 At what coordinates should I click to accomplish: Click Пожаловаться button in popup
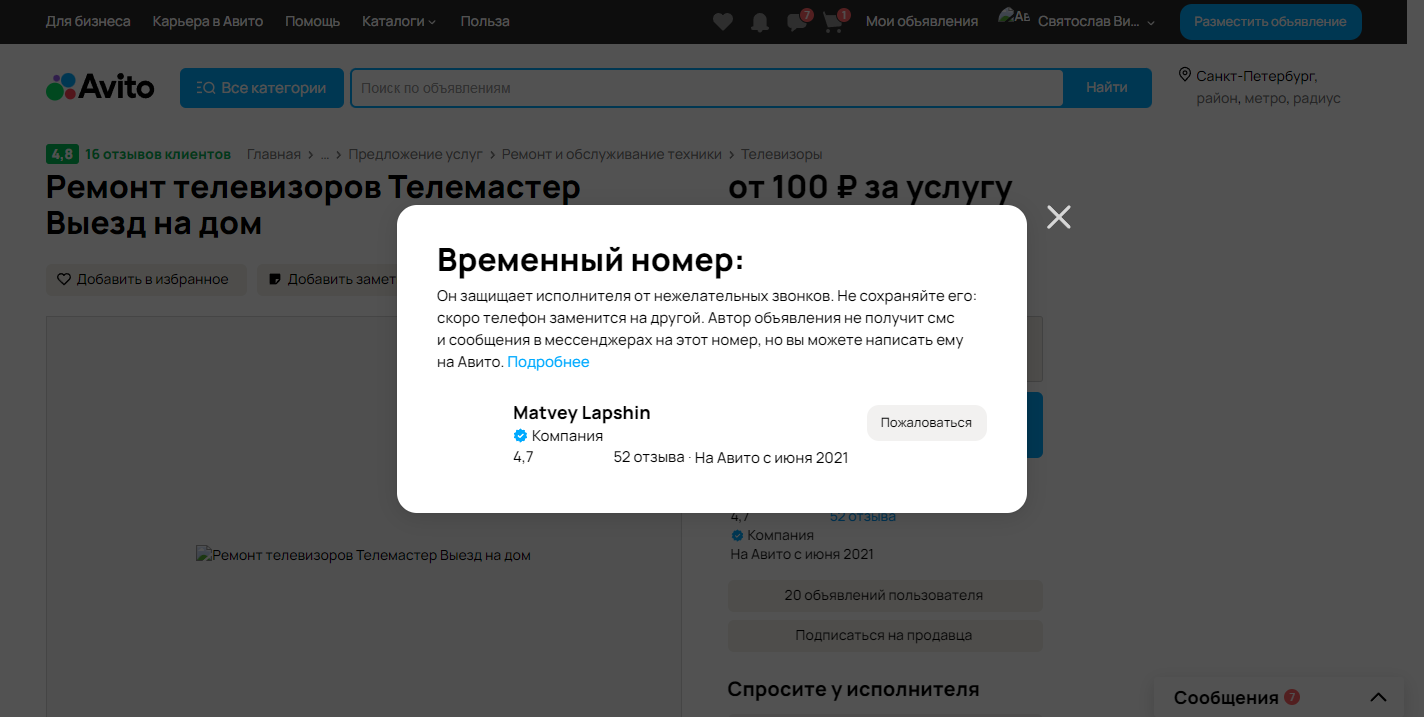[x=926, y=422]
